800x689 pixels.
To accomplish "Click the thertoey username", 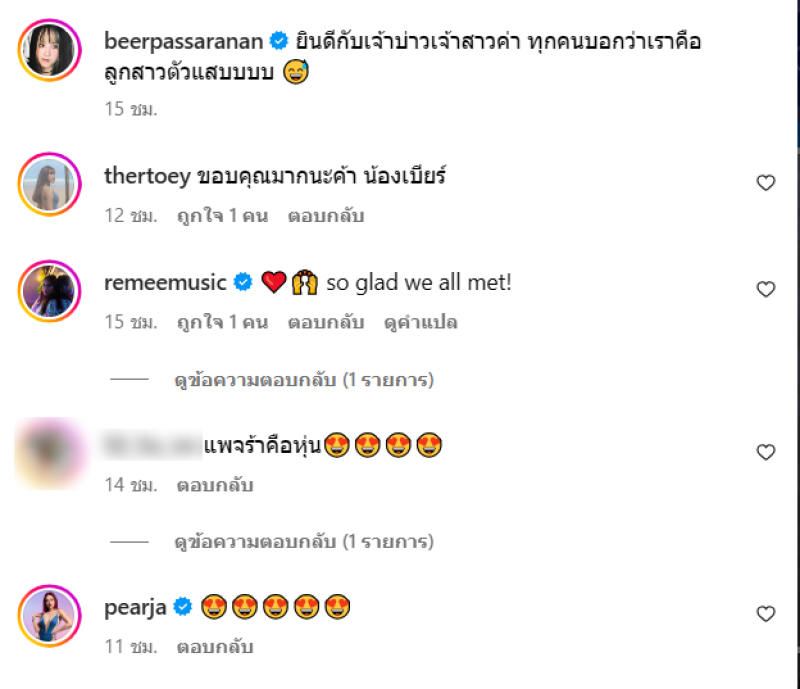I will (x=147, y=176).
